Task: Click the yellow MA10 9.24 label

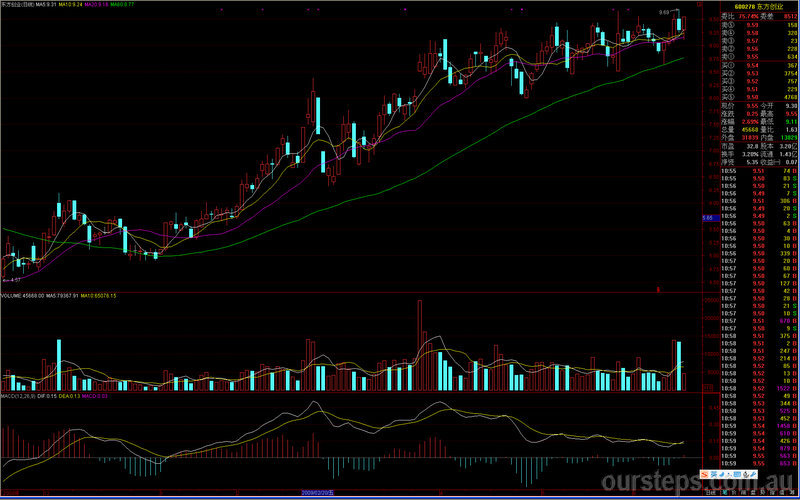Action: click(70, 5)
